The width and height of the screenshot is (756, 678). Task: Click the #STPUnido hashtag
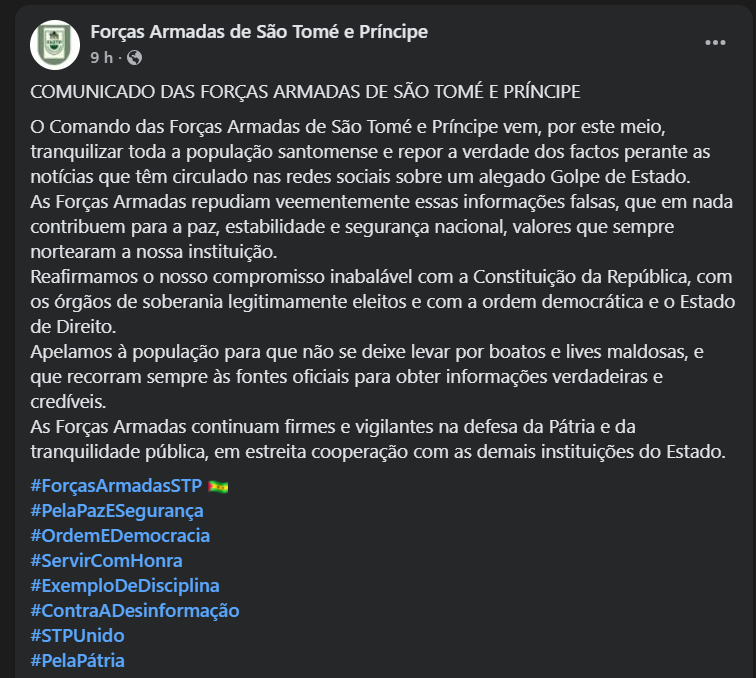[x=77, y=635]
